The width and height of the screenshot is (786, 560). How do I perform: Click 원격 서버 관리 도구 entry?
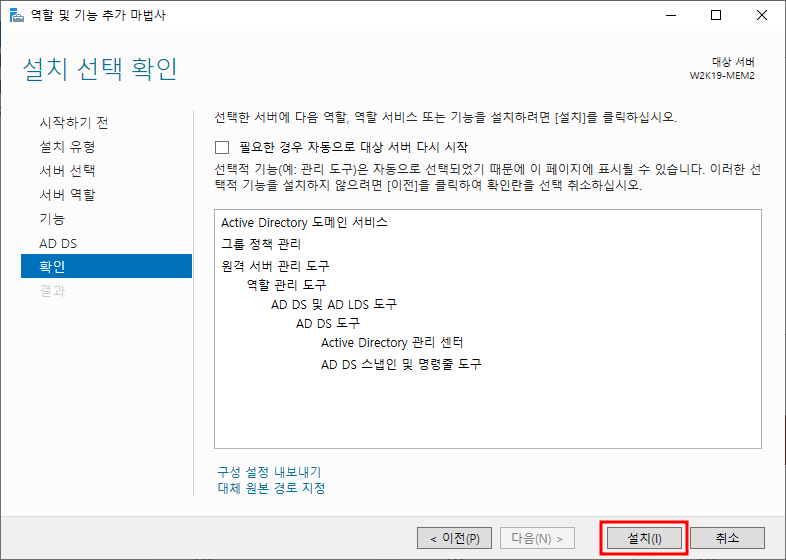tap(275, 266)
